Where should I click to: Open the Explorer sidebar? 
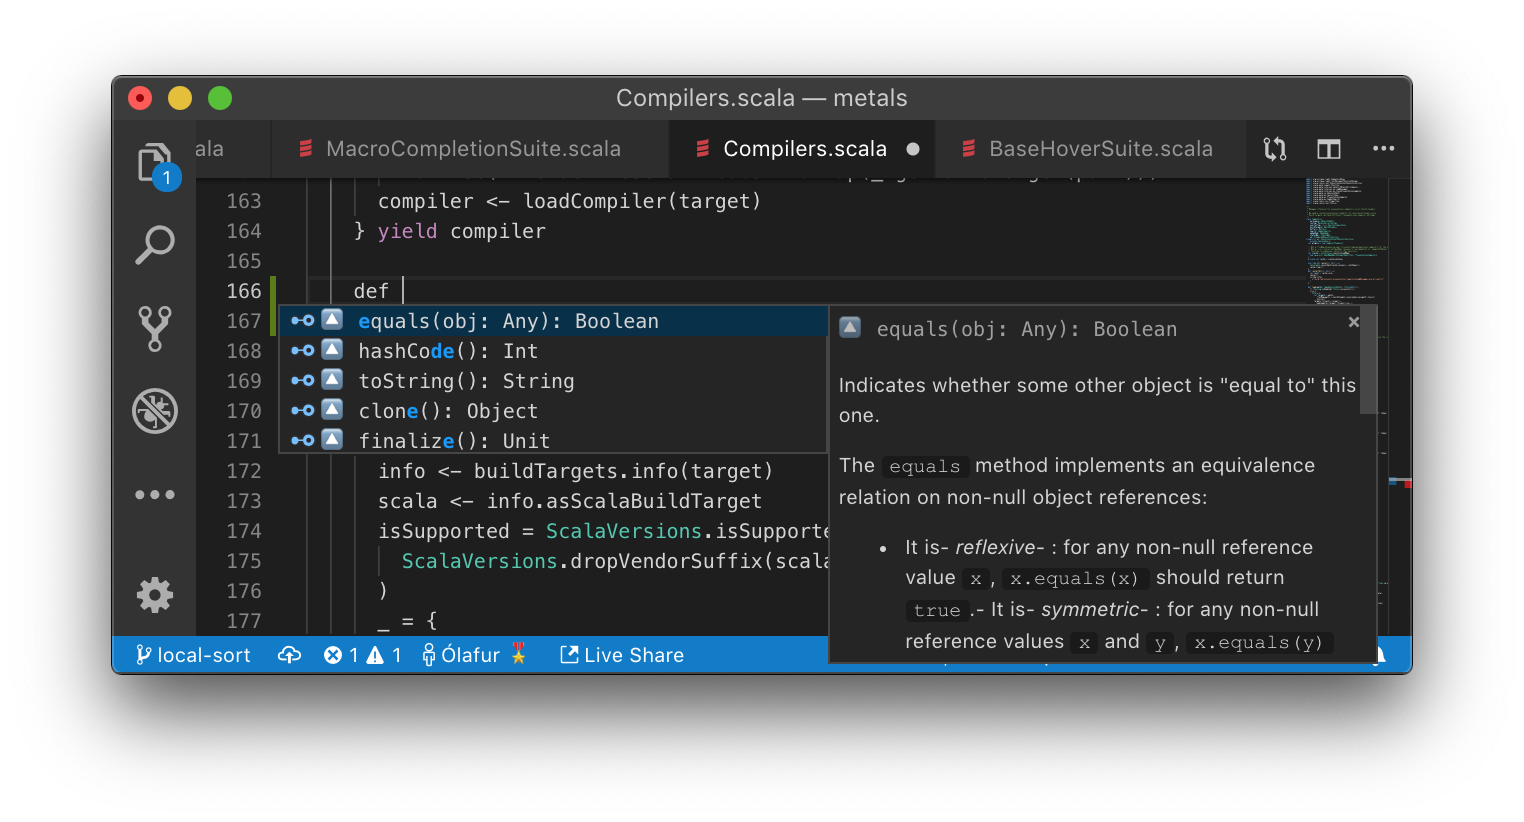click(x=155, y=162)
